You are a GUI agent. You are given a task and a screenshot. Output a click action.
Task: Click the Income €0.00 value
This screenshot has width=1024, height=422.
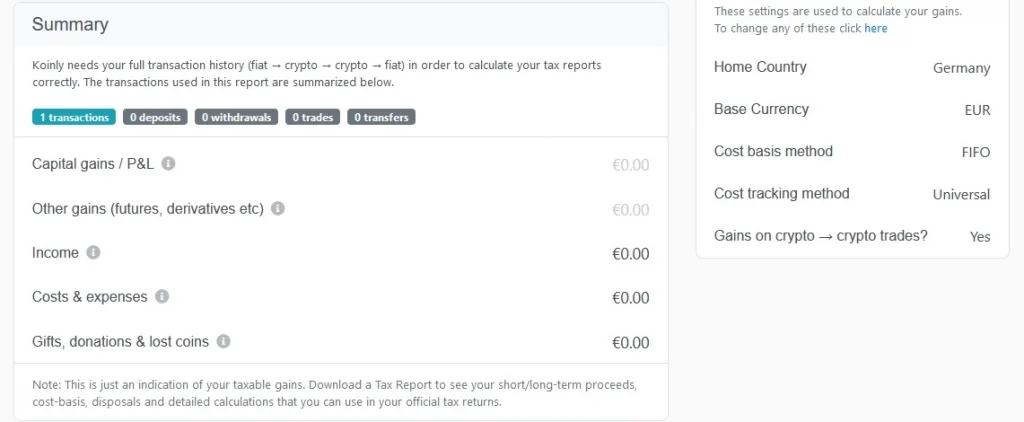tap(630, 254)
